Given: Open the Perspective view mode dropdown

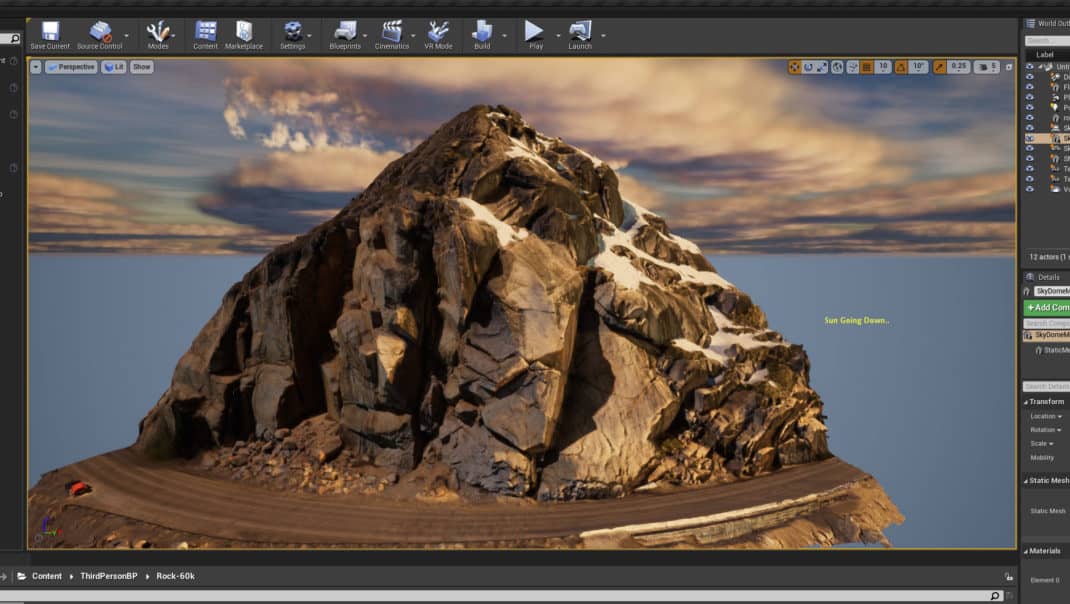Looking at the screenshot, I should [71, 67].
